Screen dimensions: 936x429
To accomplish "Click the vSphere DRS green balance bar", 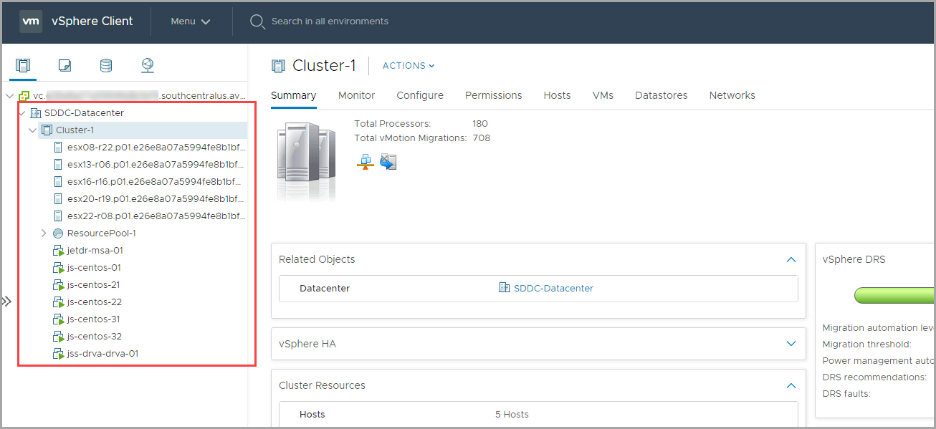I will (x=895, y=295).
